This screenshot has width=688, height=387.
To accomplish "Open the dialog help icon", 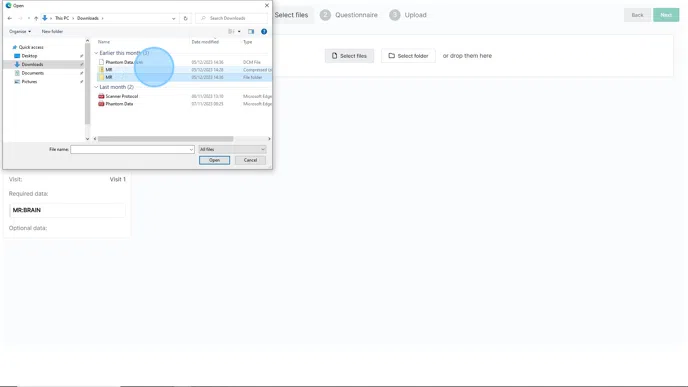I will tap(264, 32).
